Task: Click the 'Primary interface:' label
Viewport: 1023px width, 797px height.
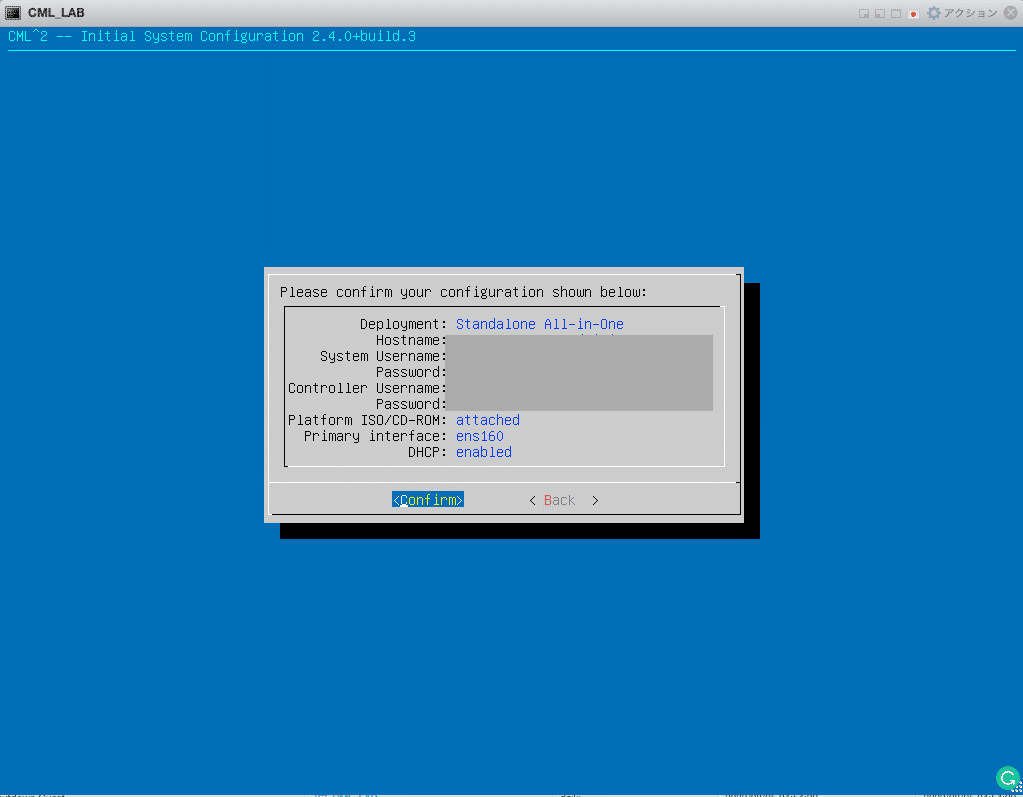Action: [375, 436]
